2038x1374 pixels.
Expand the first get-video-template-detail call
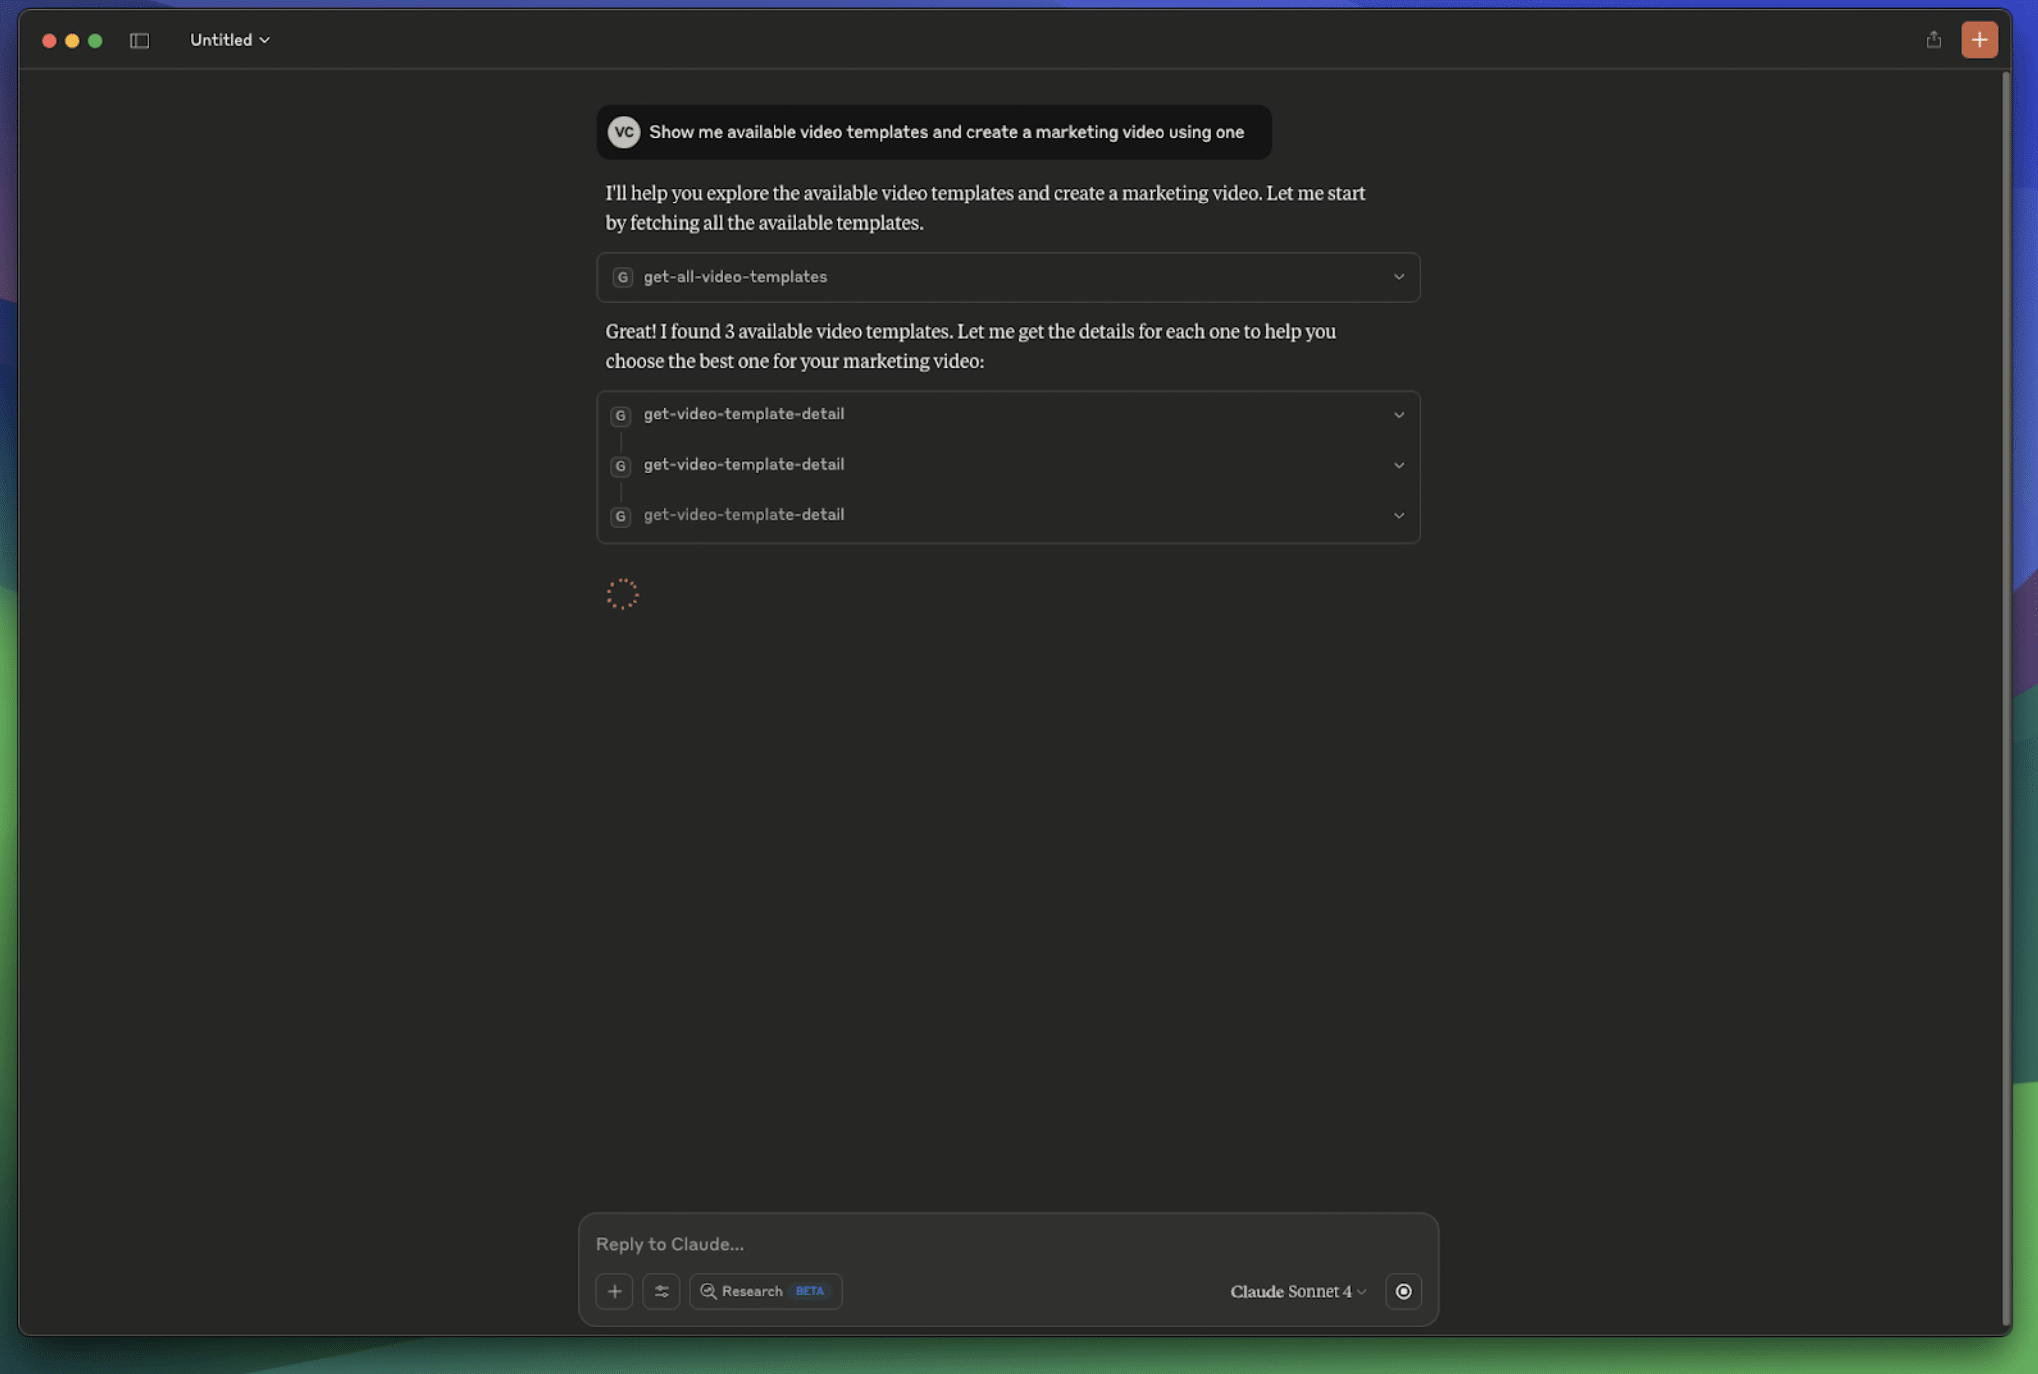coord(1398,415)
